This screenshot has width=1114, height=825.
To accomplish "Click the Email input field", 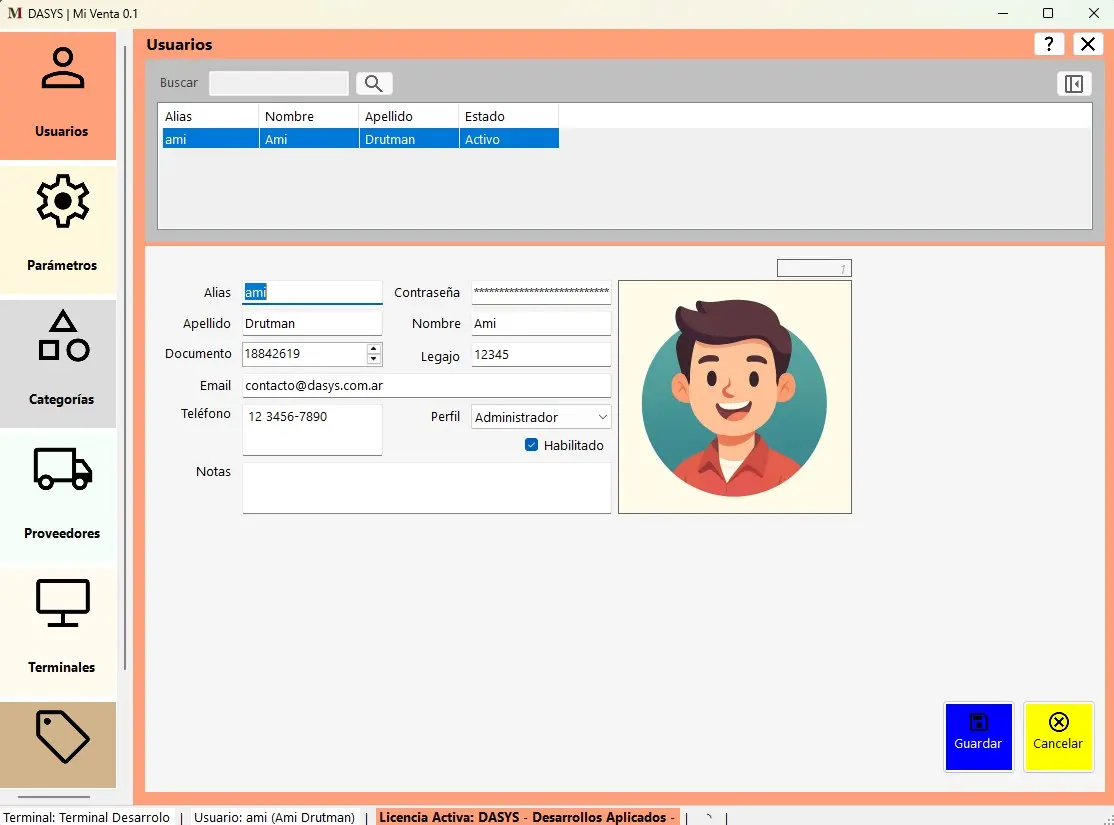I will (426, 385).
